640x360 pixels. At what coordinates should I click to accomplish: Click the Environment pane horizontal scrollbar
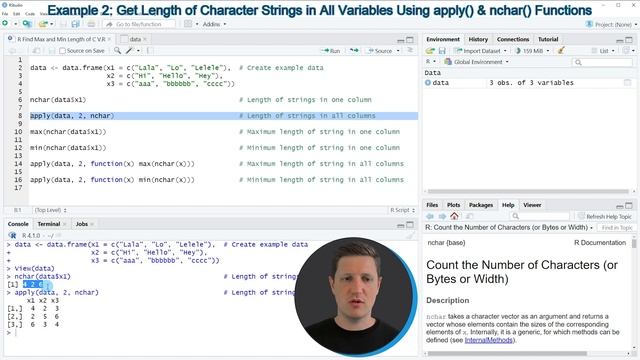point(528,191)
